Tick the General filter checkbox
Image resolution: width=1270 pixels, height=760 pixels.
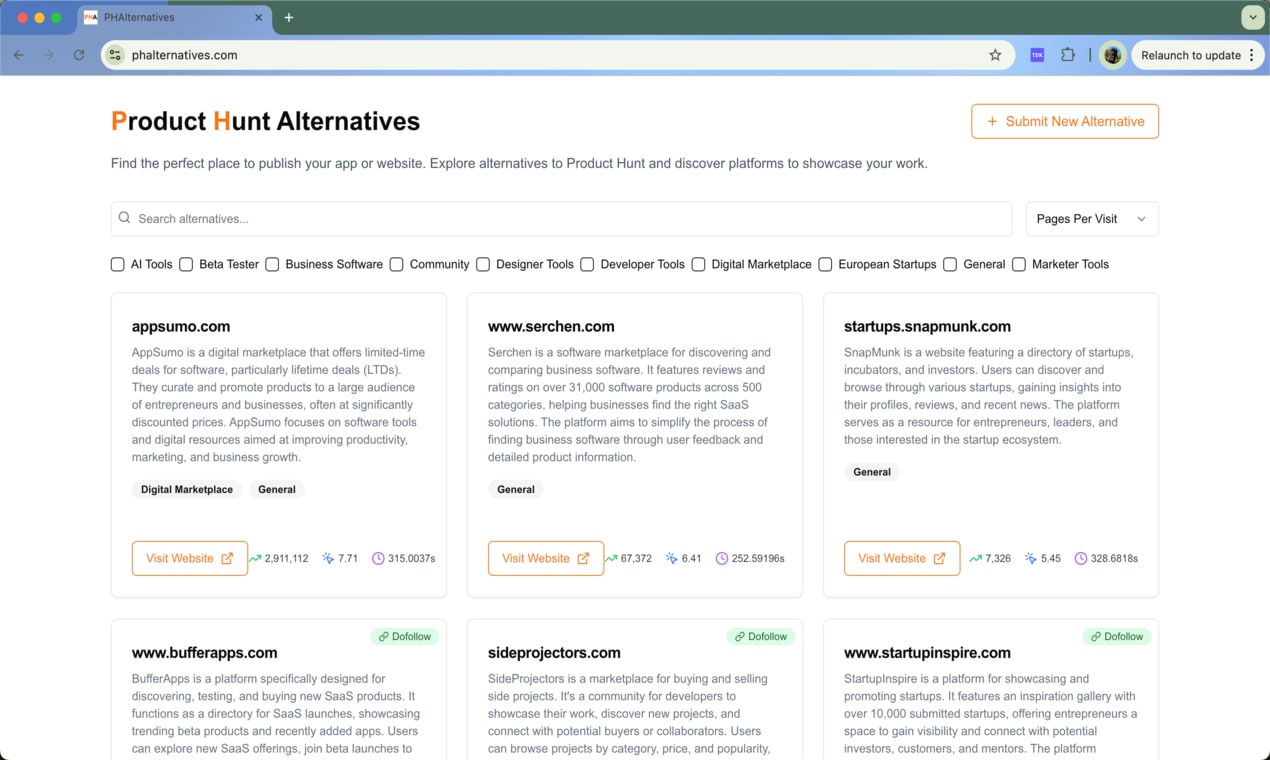(x=950, y=264)
